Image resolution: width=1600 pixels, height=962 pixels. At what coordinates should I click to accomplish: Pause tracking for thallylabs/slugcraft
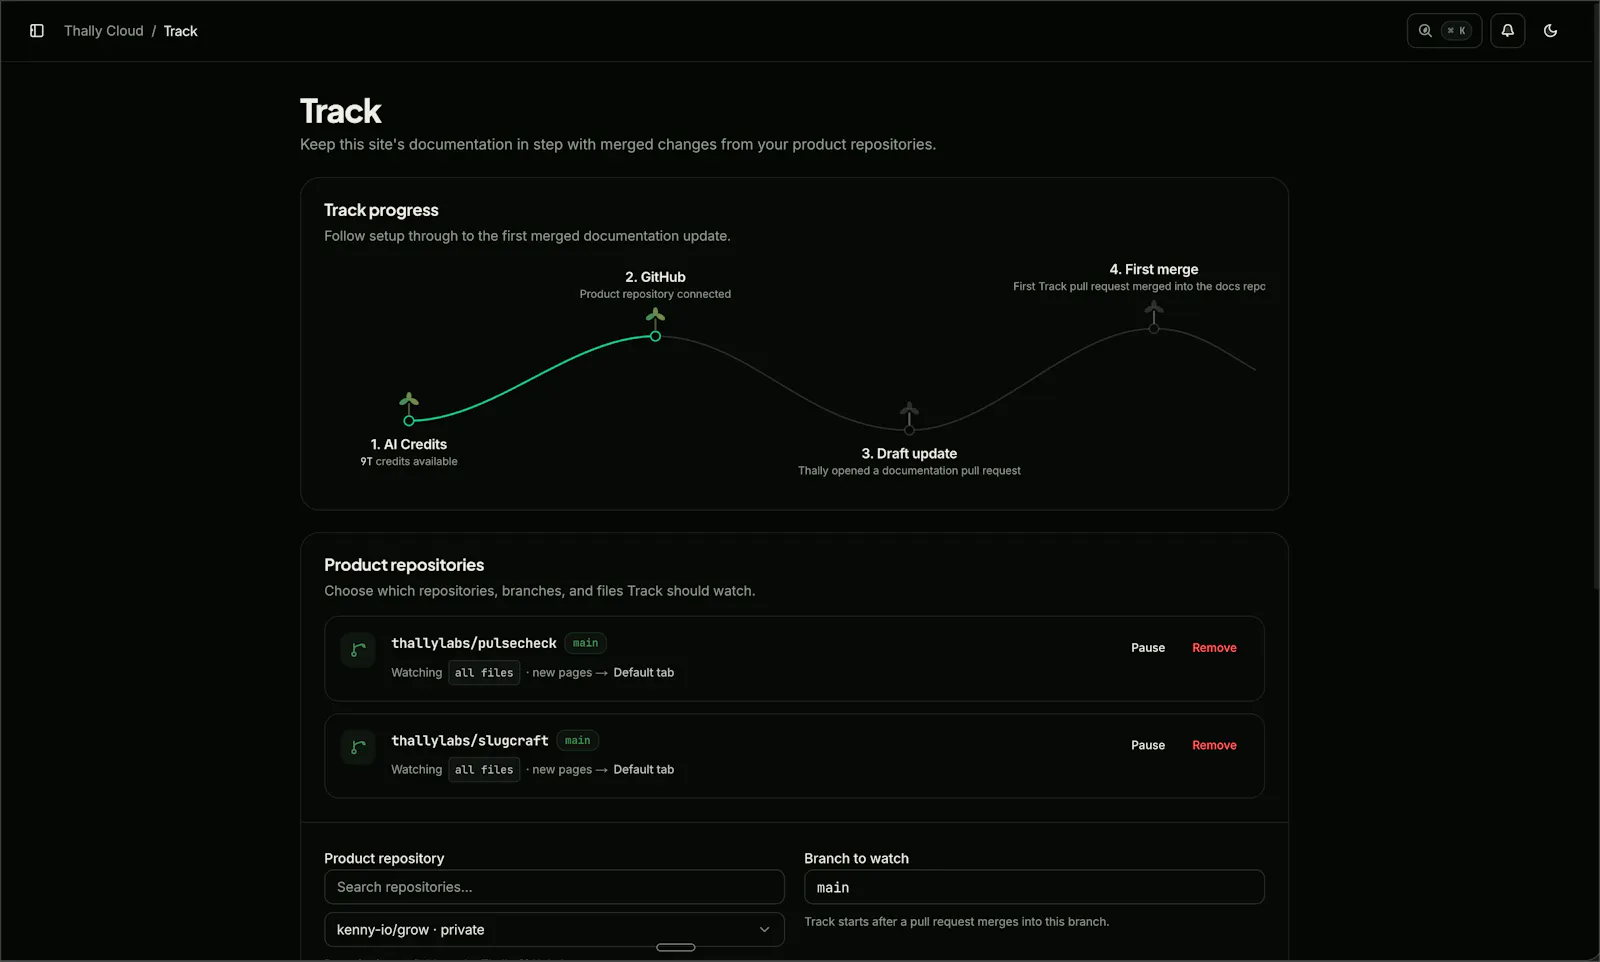pos(1148,745)
